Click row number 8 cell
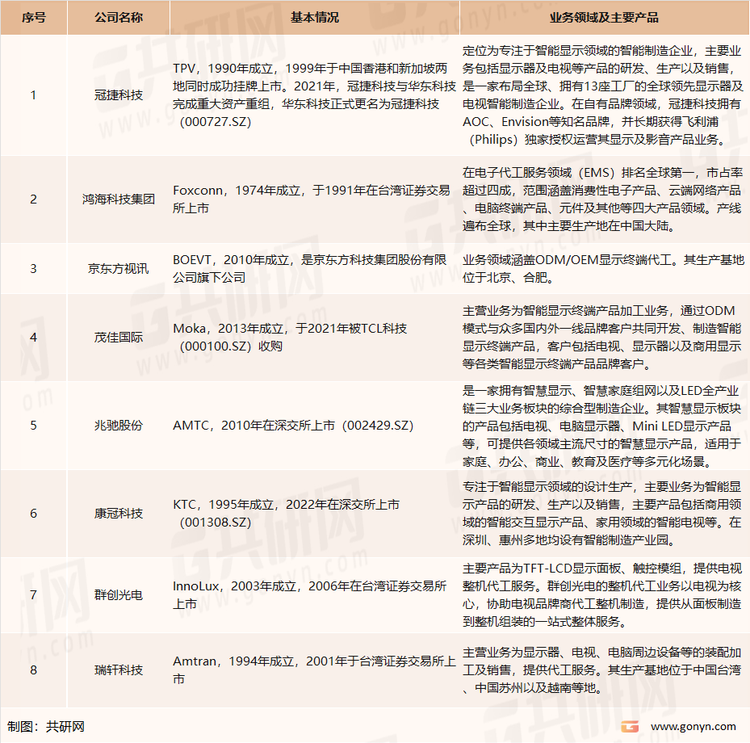 point(33,670)
